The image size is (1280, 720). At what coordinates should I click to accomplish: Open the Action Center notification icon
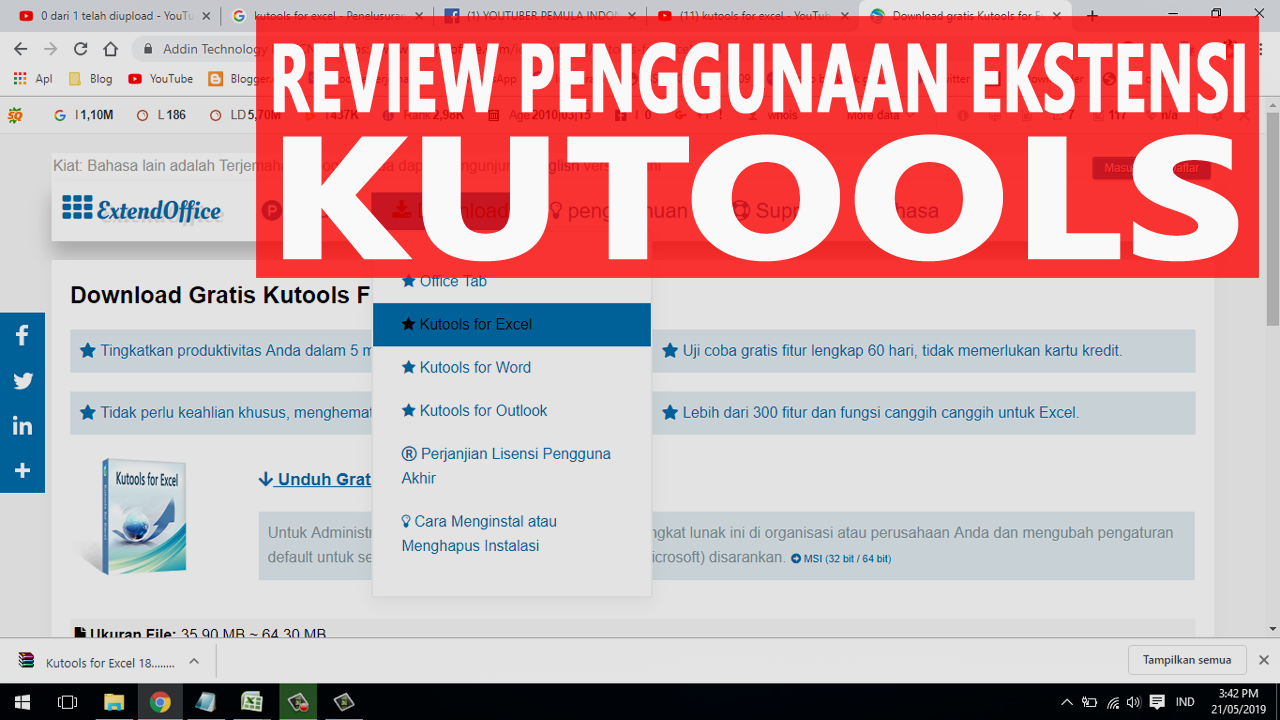point(1157,702)
